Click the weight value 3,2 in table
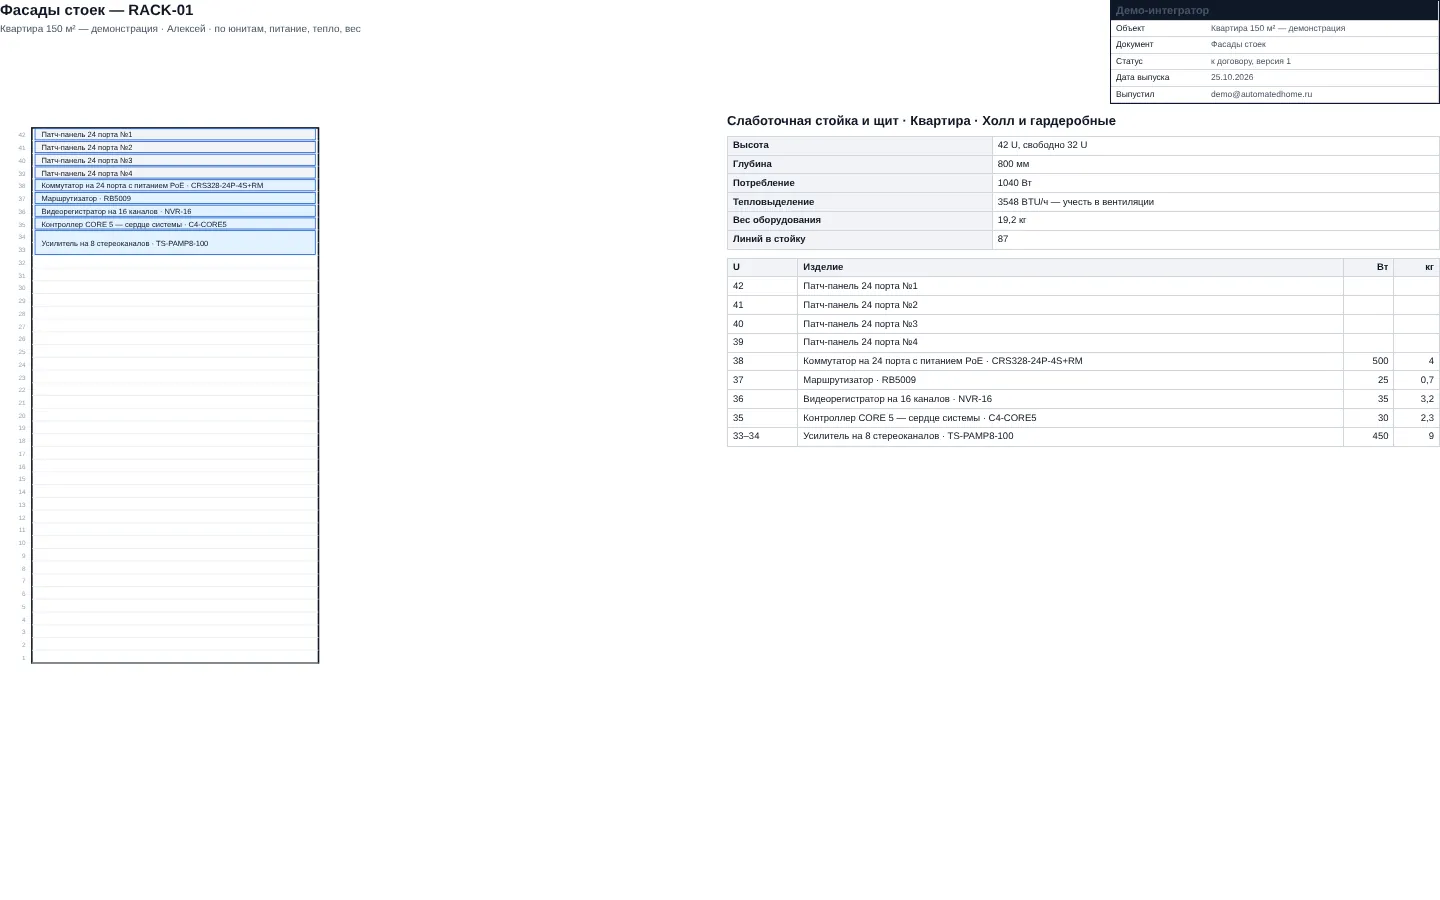1440x900 pixels. [1427, 399]
